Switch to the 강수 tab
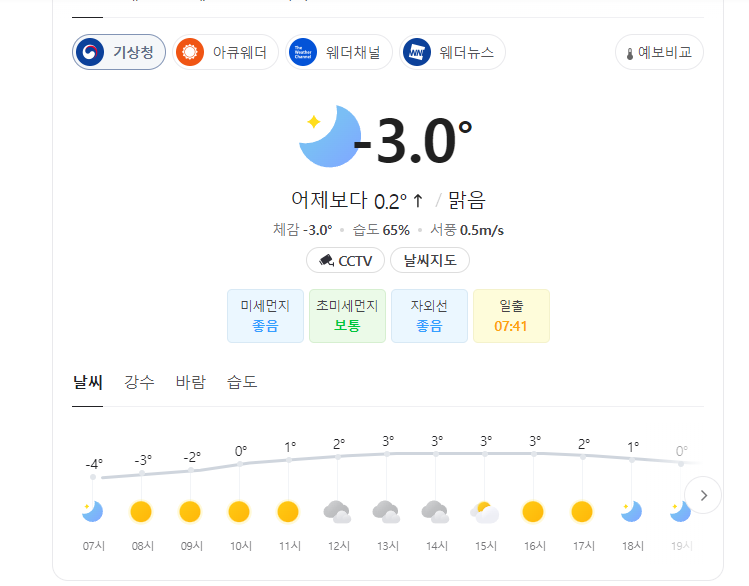The width and height of the screenshot is (749, 586). coord(139,382)
